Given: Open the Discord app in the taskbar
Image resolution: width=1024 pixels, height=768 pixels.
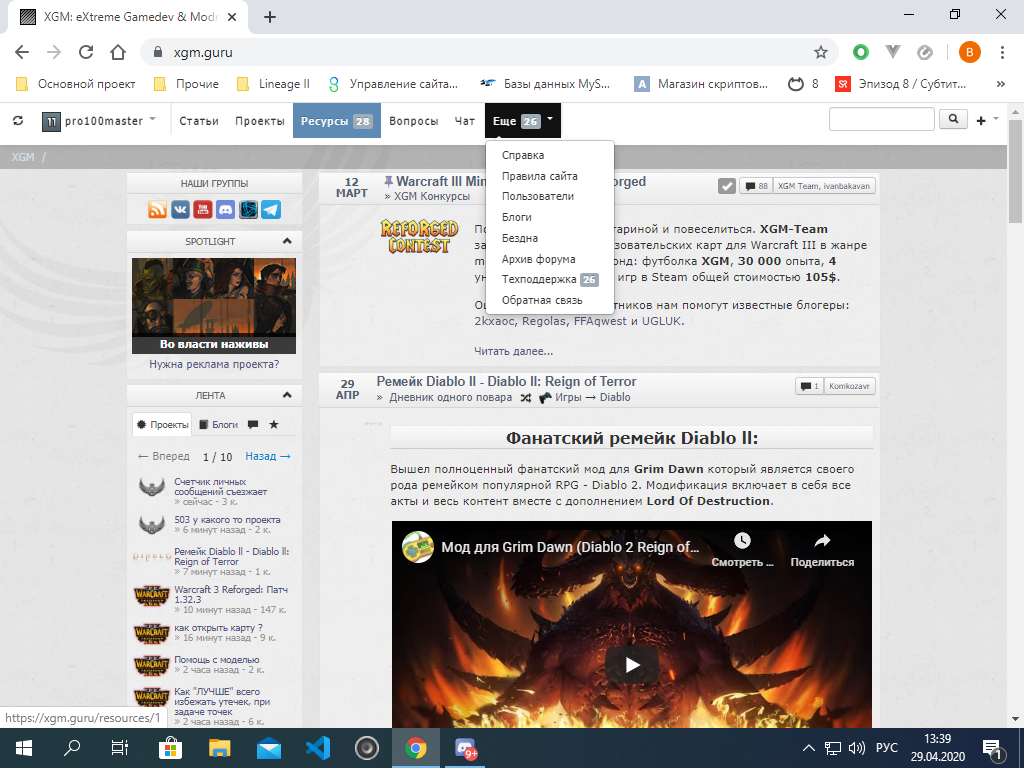Looking at the screenshot, I should [465, 748].
